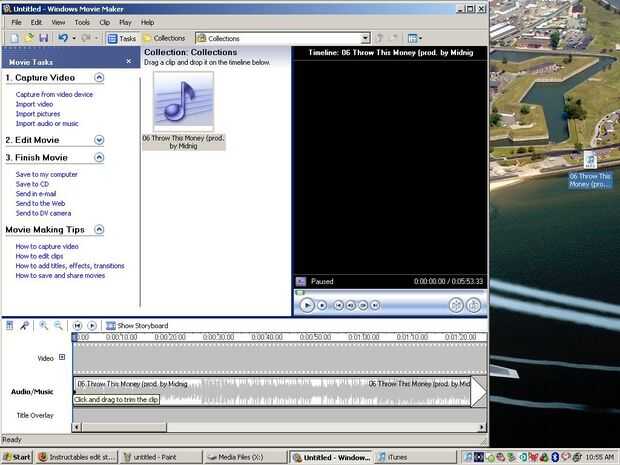
Task: Click the Save to CD link
Action: coord(32,184)
